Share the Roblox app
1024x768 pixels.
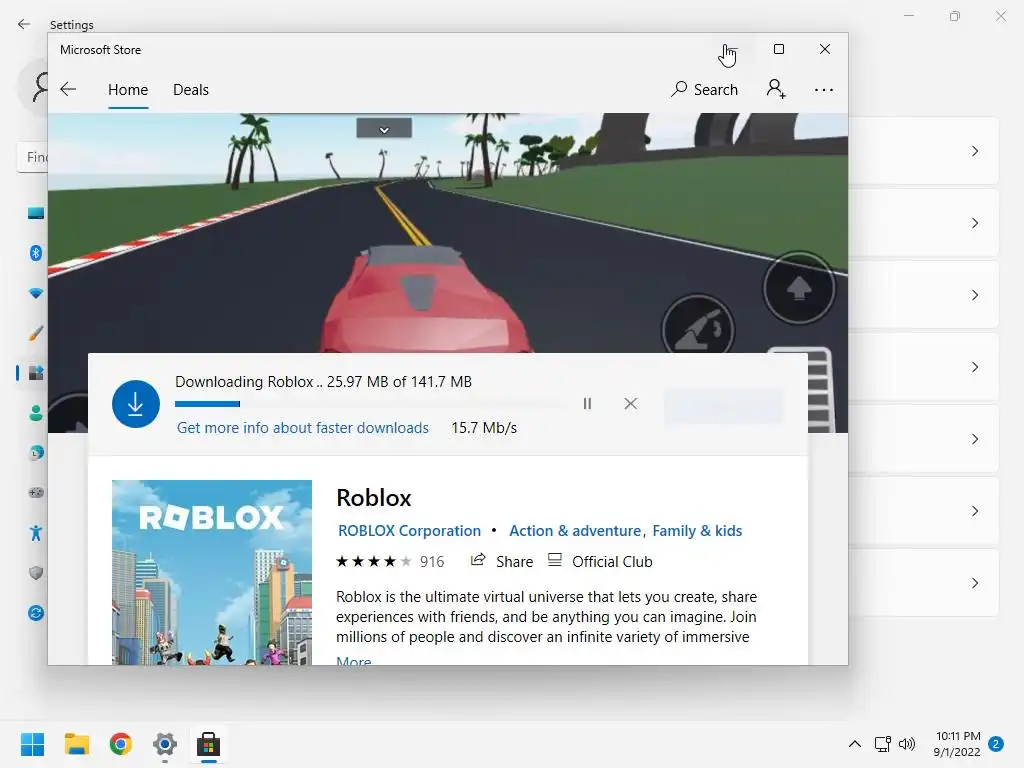(x=502, y=562)
